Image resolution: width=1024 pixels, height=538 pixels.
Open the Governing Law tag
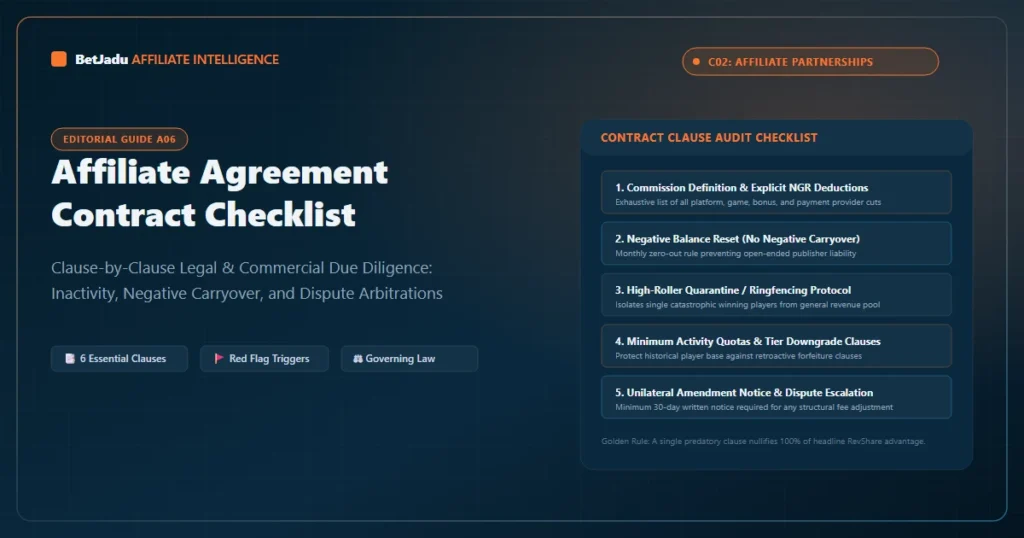click(x=409, y=358)
